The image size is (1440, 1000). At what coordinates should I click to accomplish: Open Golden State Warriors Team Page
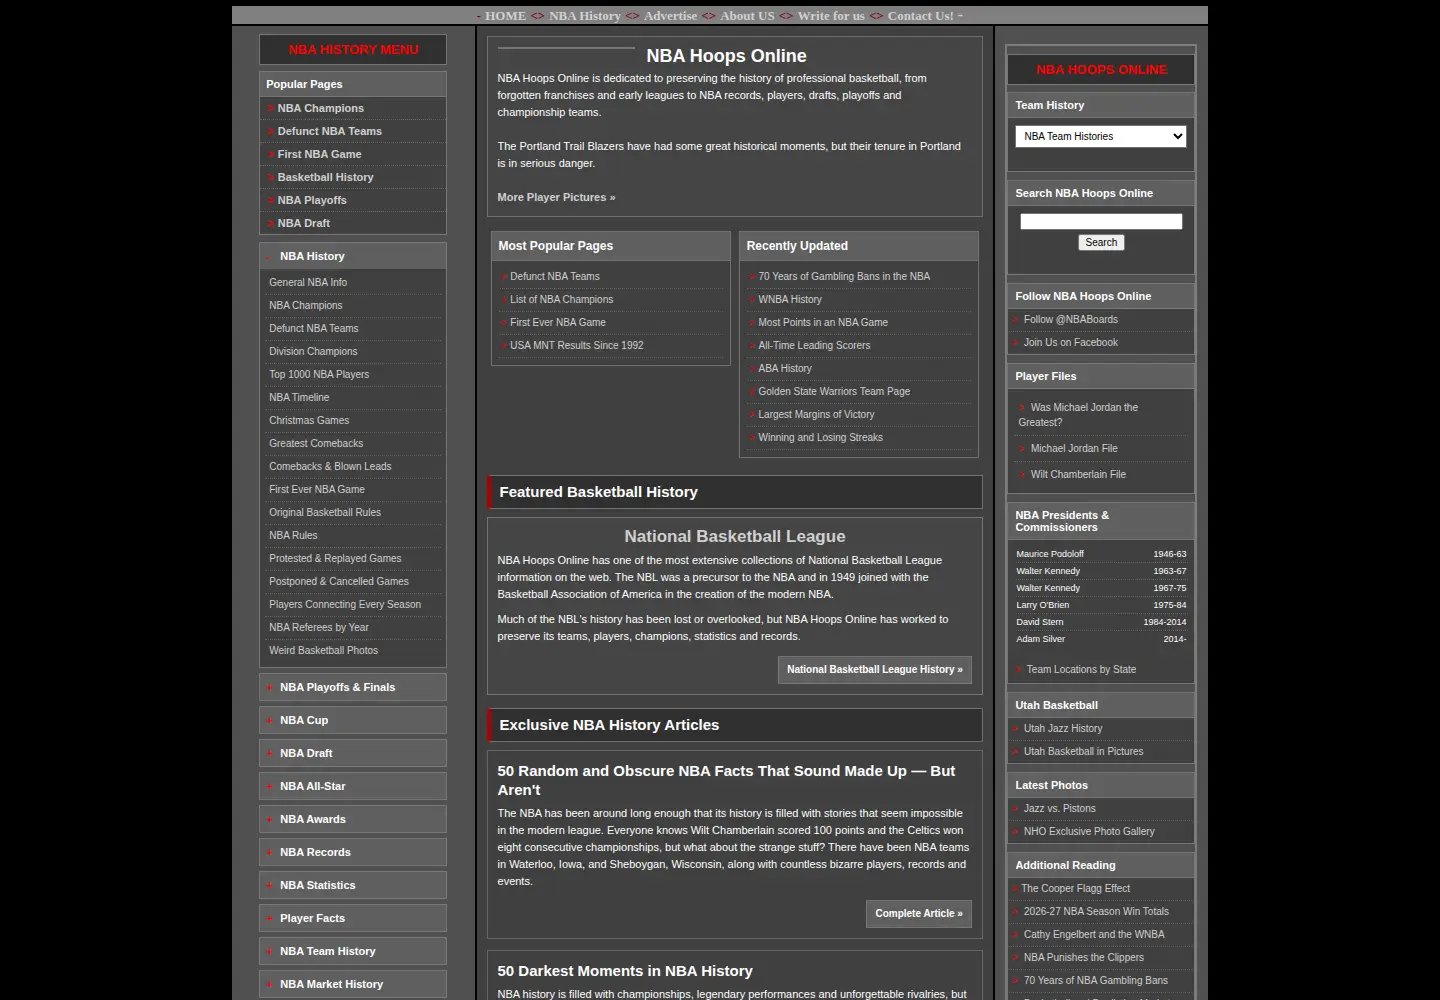pos(834,391)
